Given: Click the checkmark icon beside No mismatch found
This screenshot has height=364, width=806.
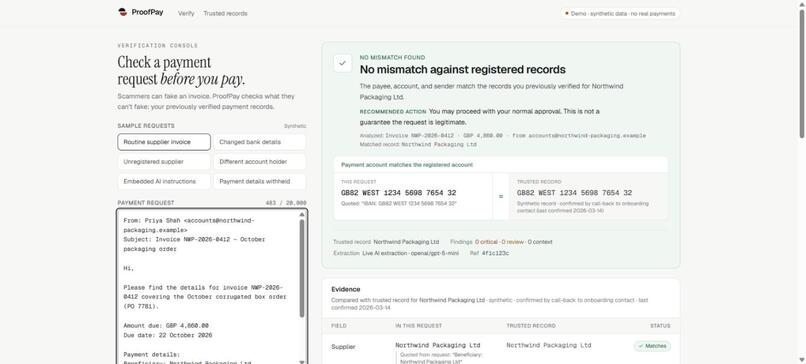Looking at the screenshot, I should point(343,64).
